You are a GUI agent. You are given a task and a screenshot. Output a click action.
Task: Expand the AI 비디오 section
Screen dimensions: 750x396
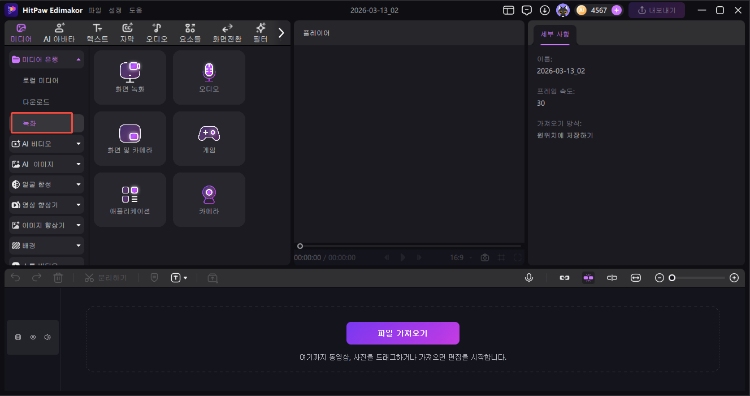pyautogui.click(x=46, y=143)
